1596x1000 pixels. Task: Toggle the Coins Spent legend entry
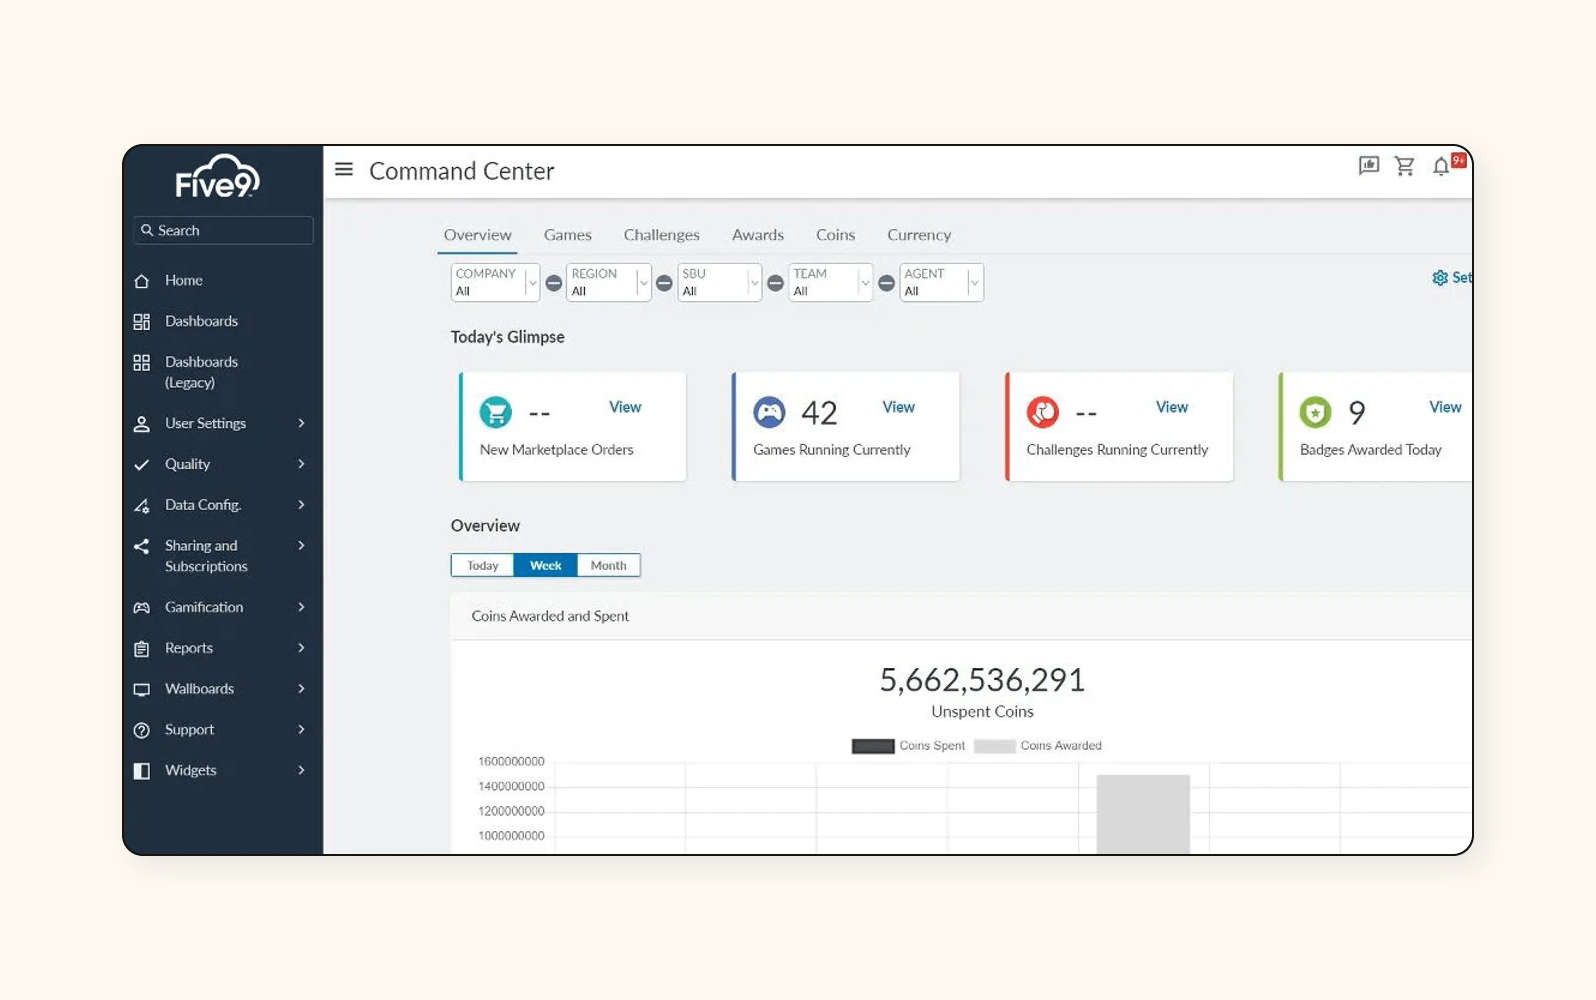(x=908, y=746)
